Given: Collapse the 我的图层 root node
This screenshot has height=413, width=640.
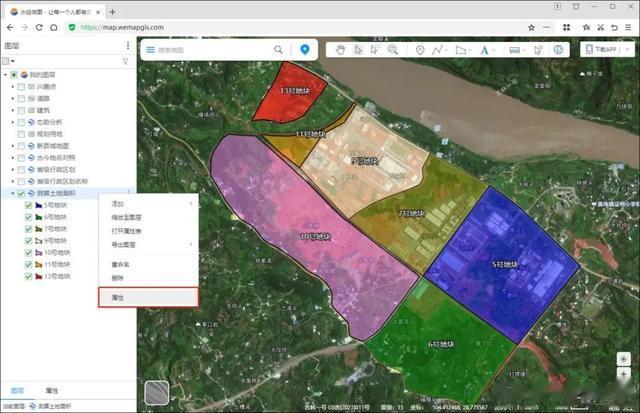Looking at the screenshot, I should [6, 75].
